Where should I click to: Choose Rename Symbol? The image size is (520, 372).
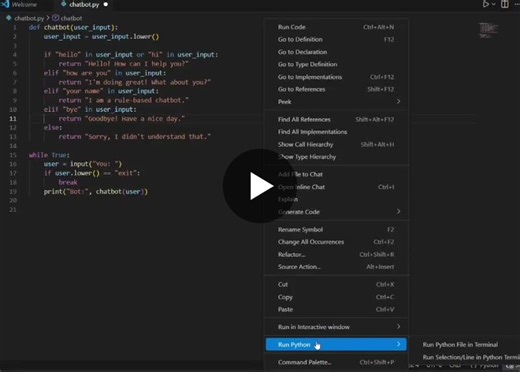tap(336, 230)
